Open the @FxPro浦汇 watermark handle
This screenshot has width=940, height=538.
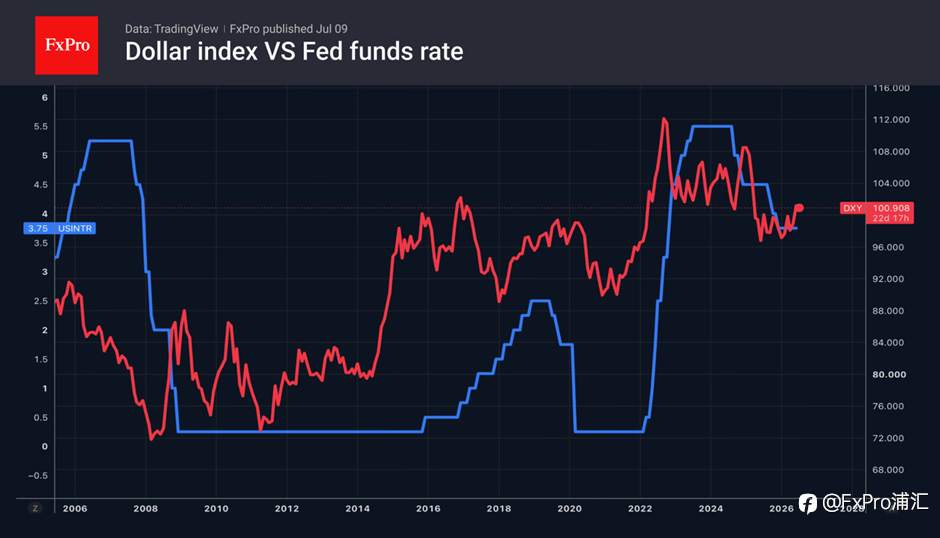pos(875,503)
